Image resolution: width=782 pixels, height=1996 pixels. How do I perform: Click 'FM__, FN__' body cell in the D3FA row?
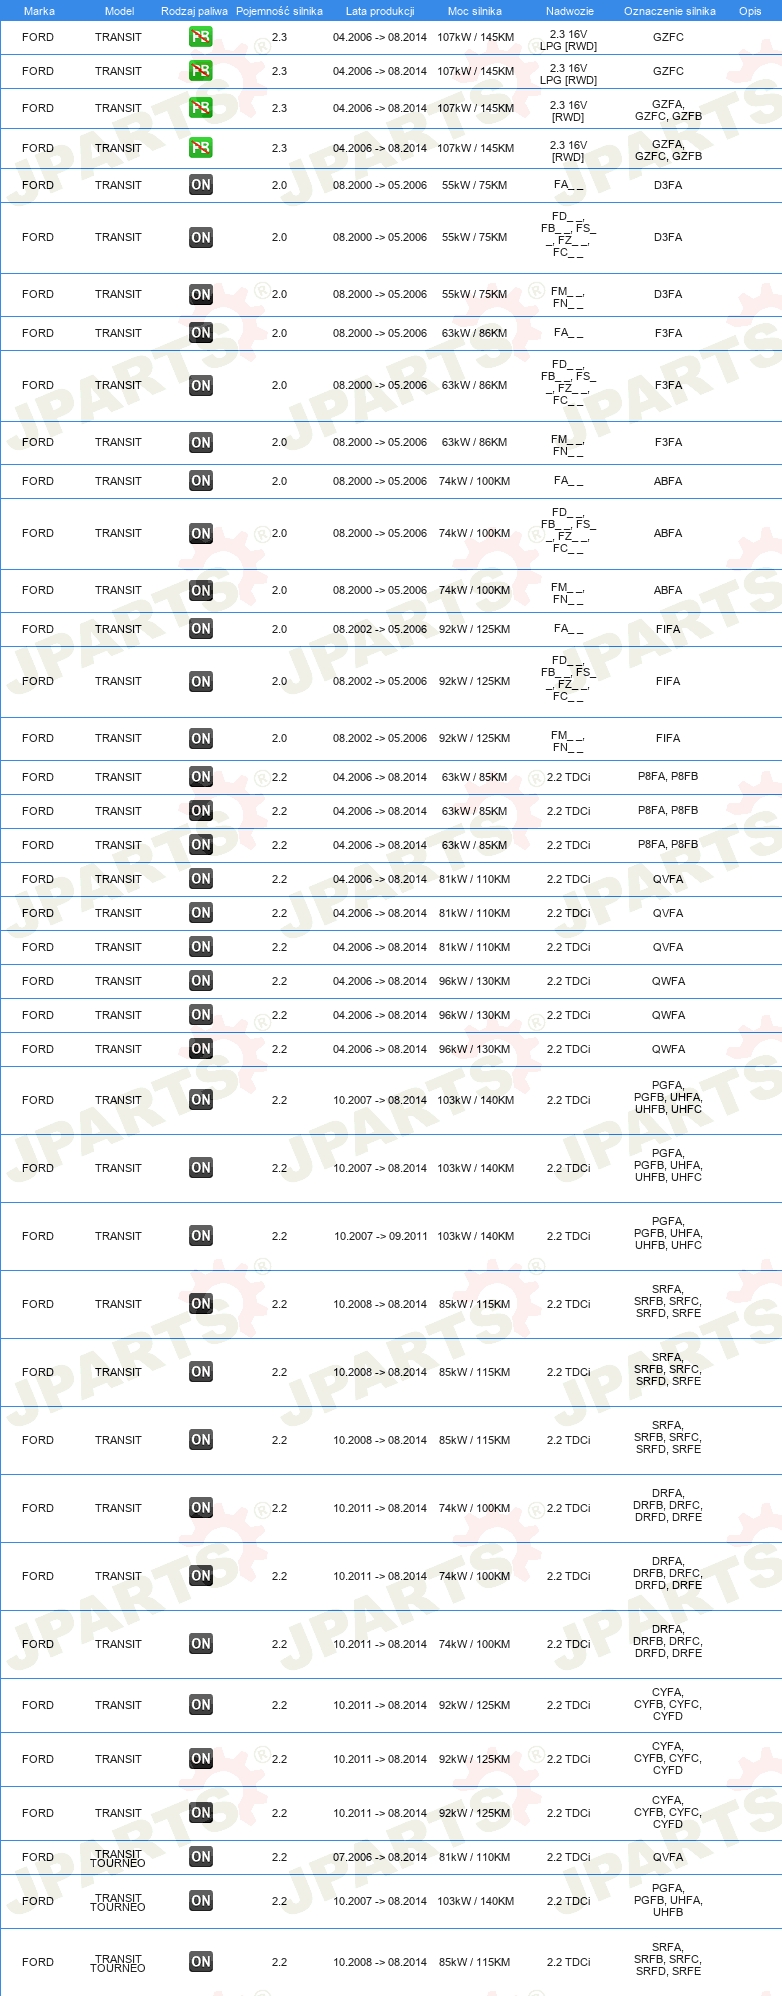coord(568,297)
